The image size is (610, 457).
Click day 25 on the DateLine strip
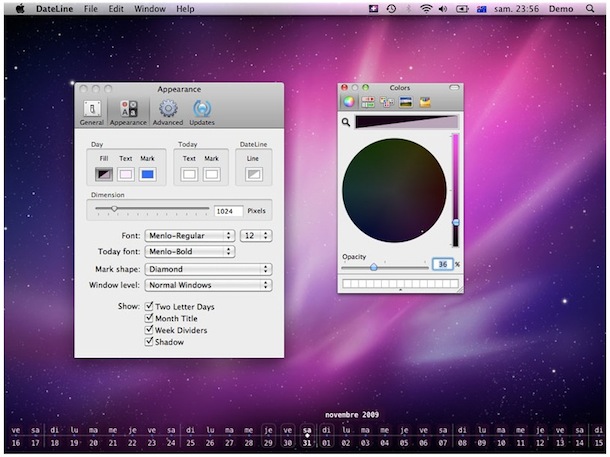(190, 443)
